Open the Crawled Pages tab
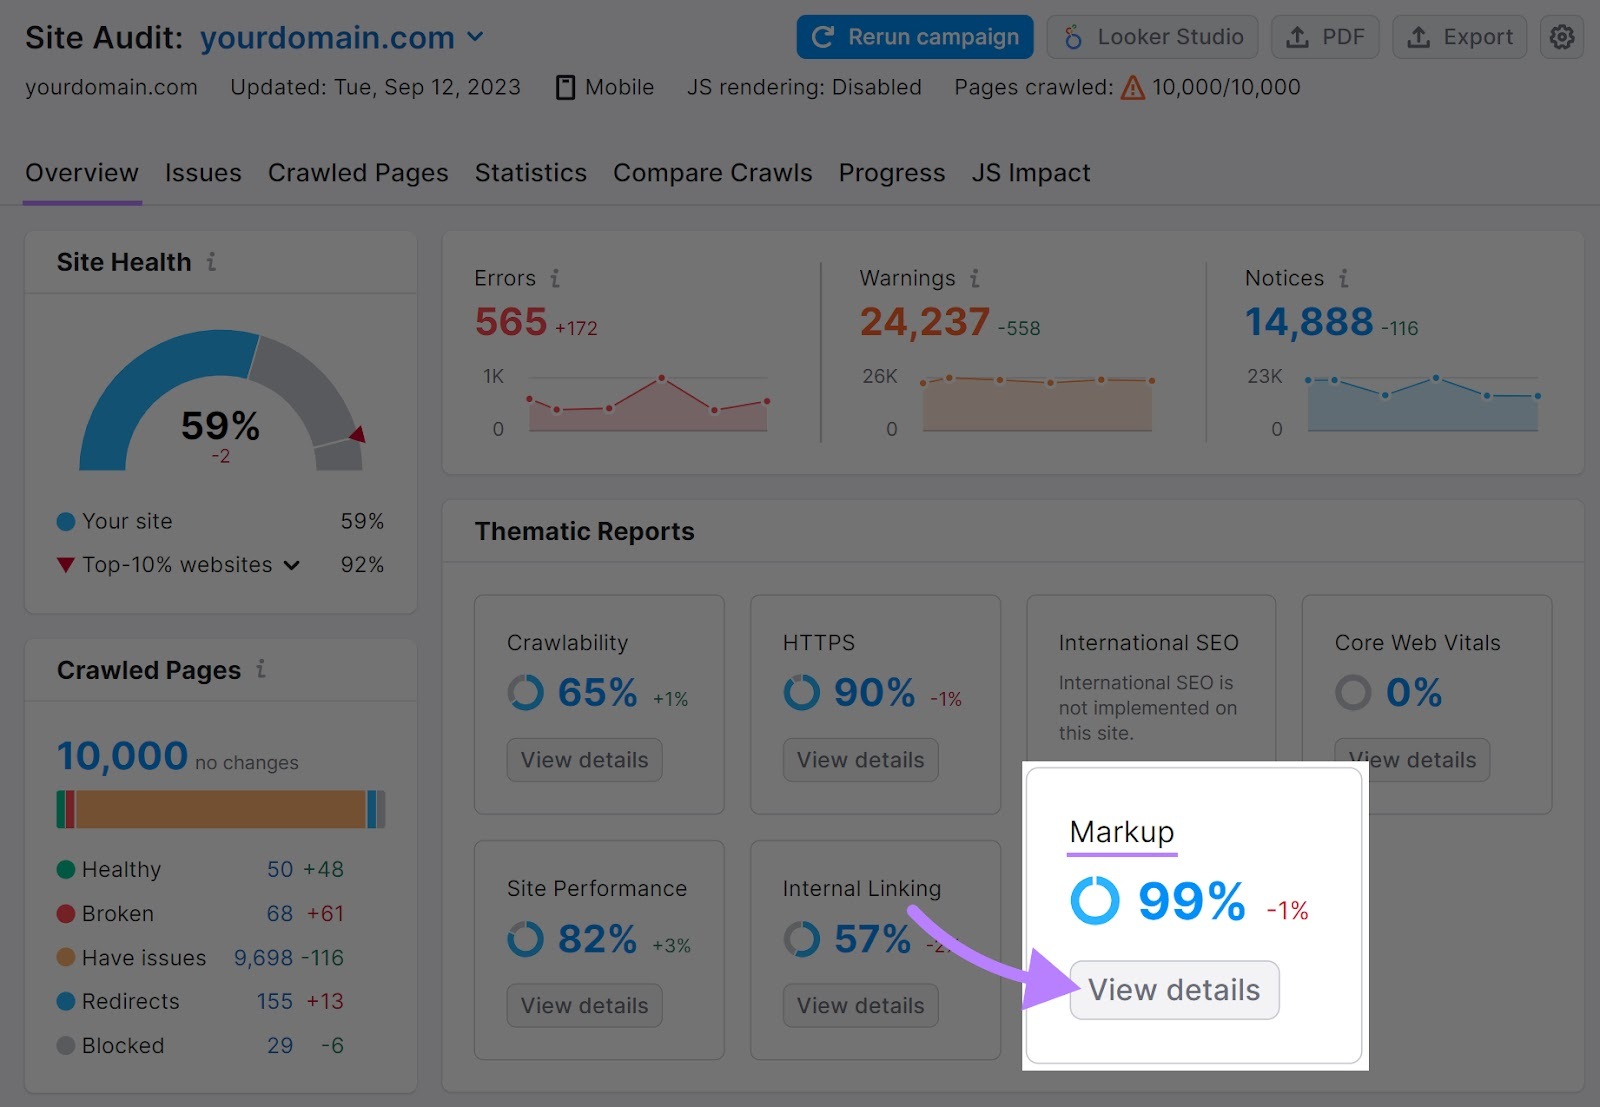This screenshot has height=1107, width=1600. point(358,173)
